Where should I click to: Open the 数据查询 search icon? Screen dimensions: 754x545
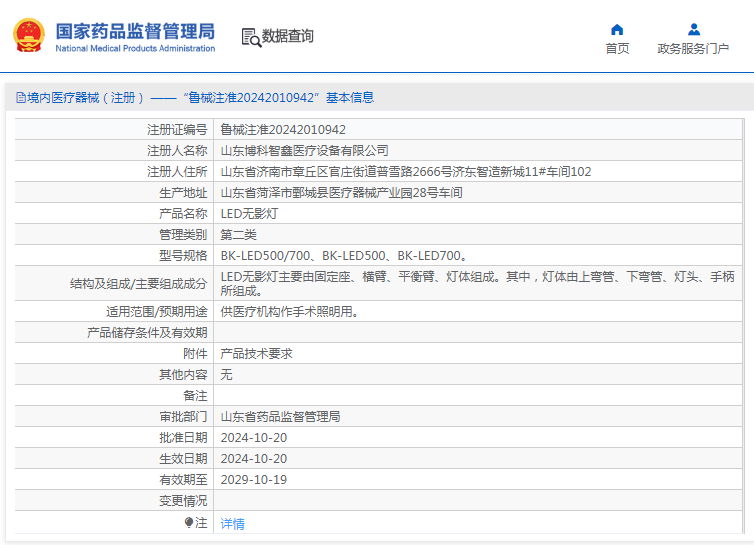coord(251,37)
